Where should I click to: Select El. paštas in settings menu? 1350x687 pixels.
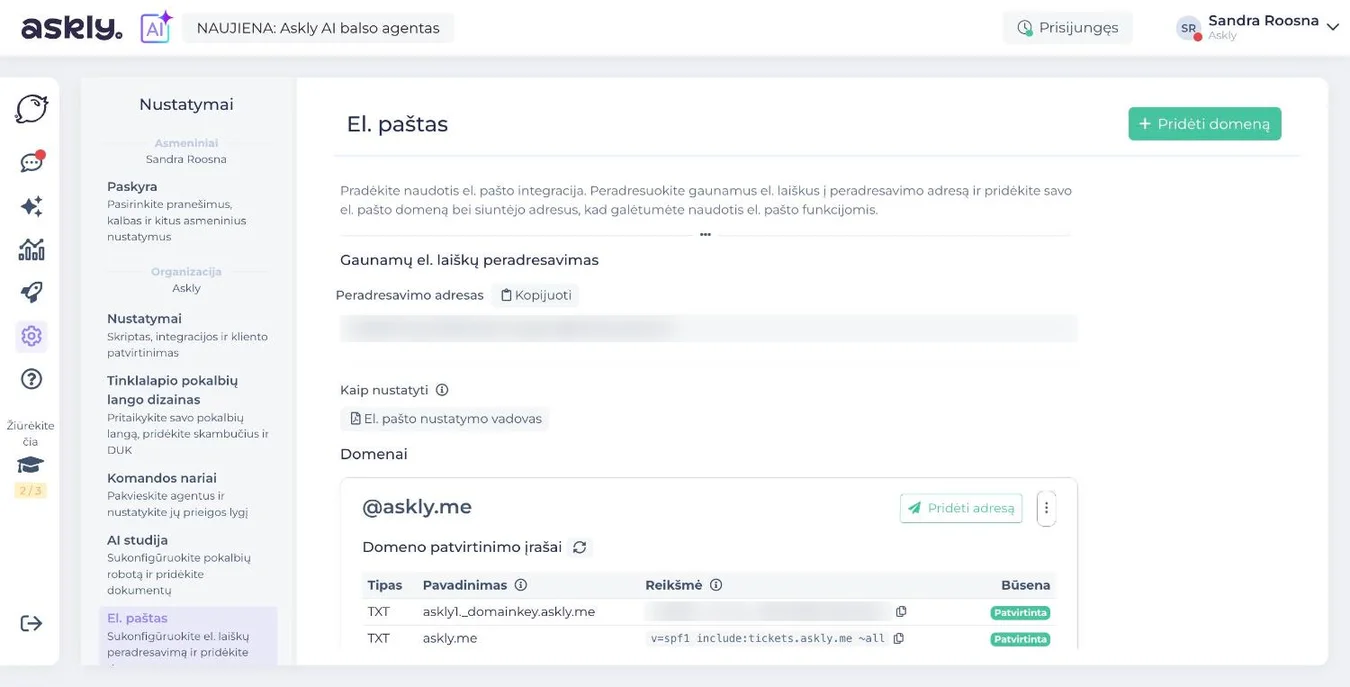tap(188, 635)
